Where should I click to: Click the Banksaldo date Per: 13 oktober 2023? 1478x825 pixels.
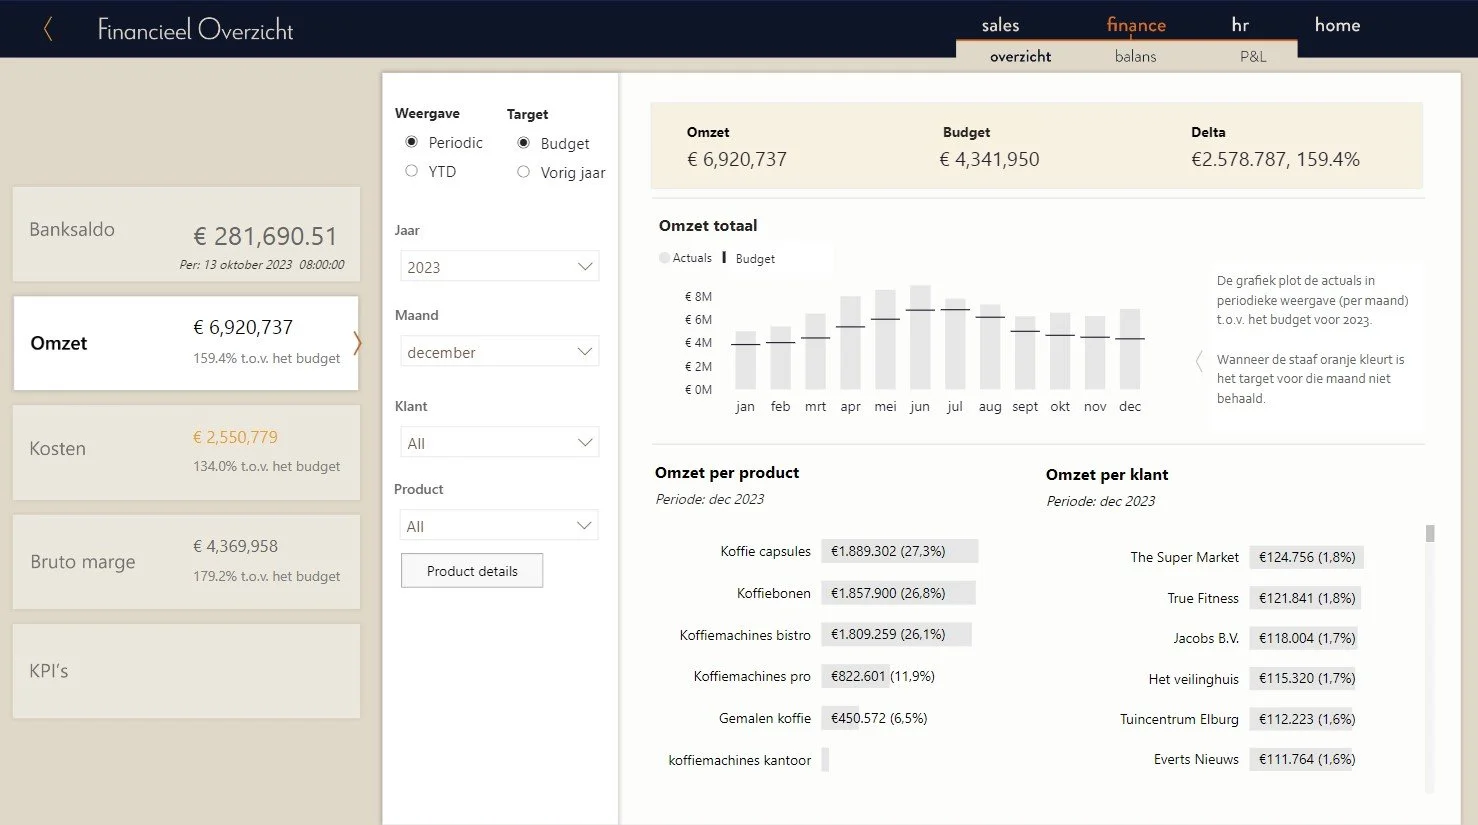(x=262, y=265)
